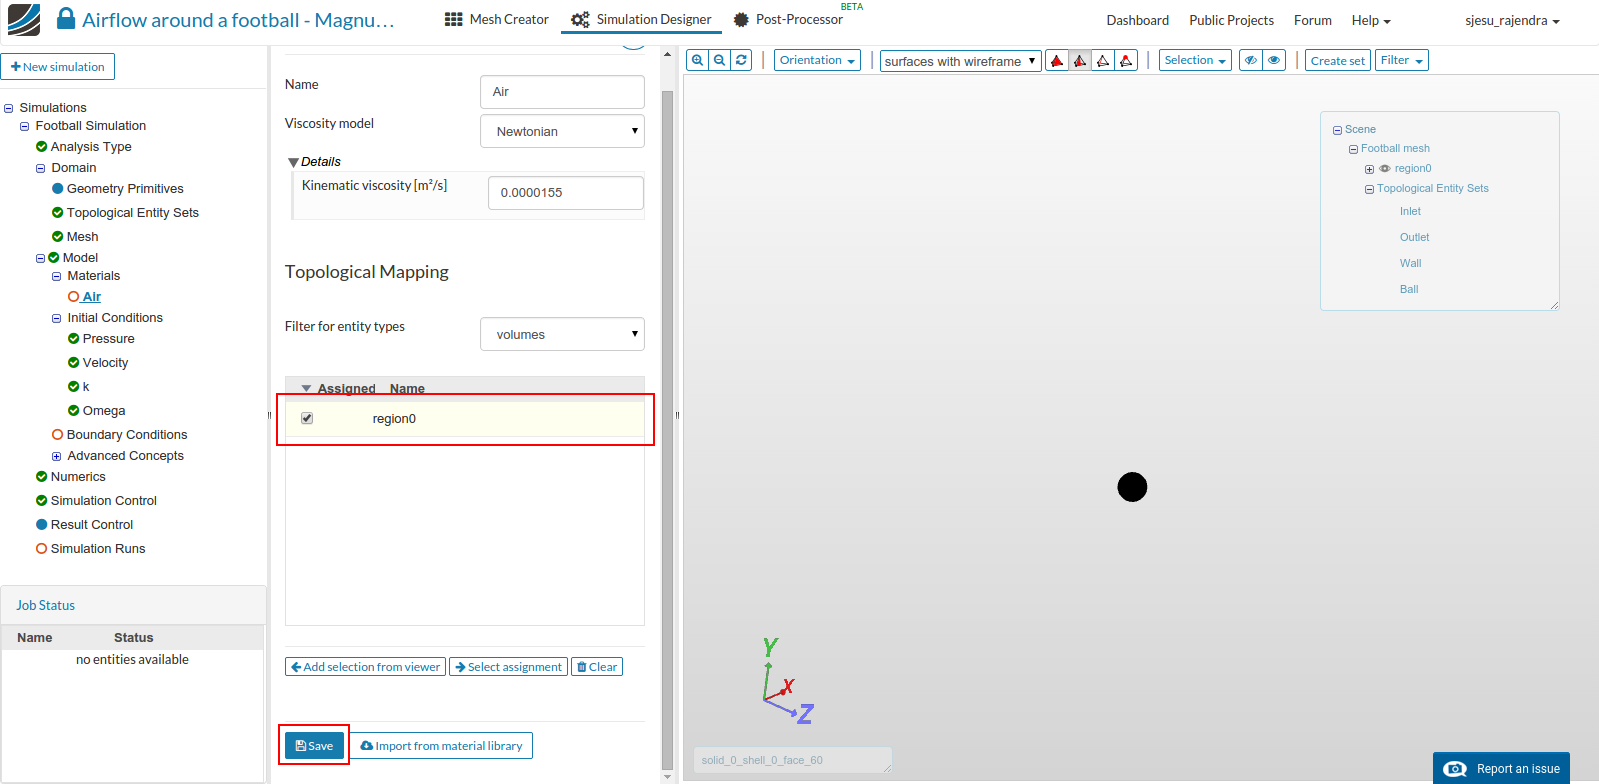Click the material Name input field
Screen dimensions: 1599x784
[x=562, y=92]
